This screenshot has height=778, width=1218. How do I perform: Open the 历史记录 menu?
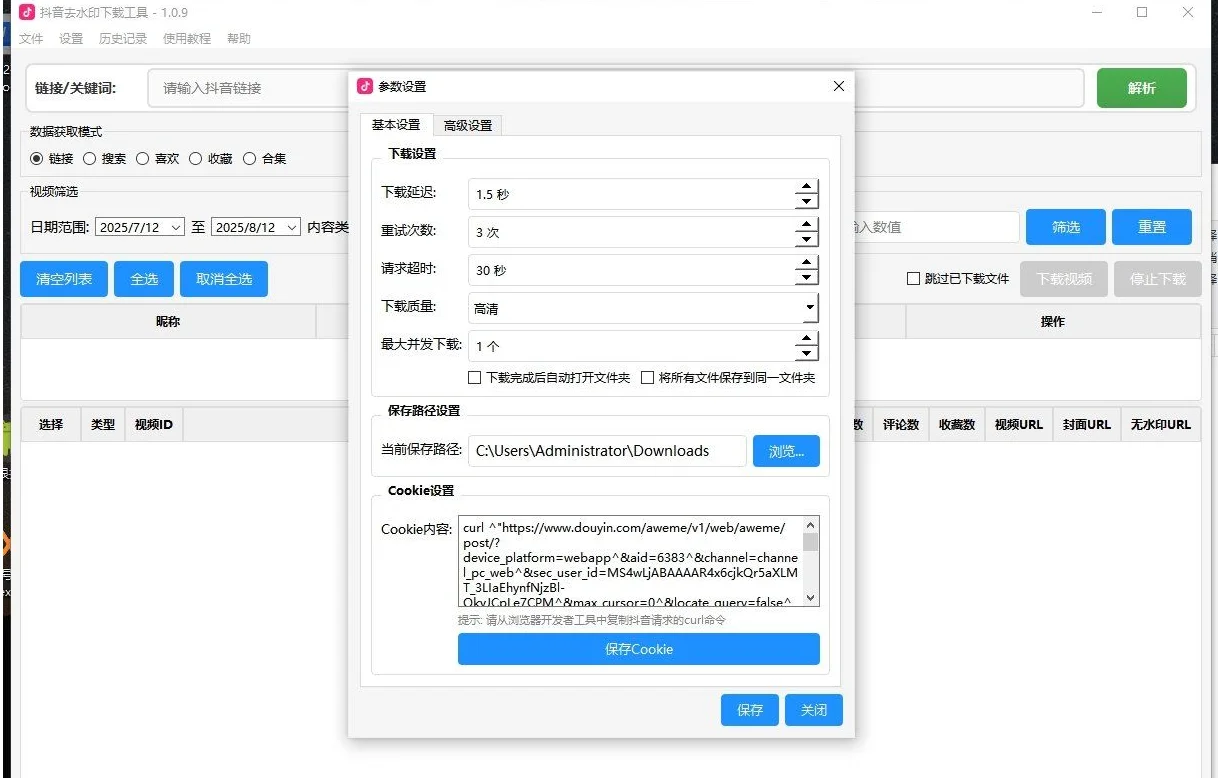click(123, 39)
